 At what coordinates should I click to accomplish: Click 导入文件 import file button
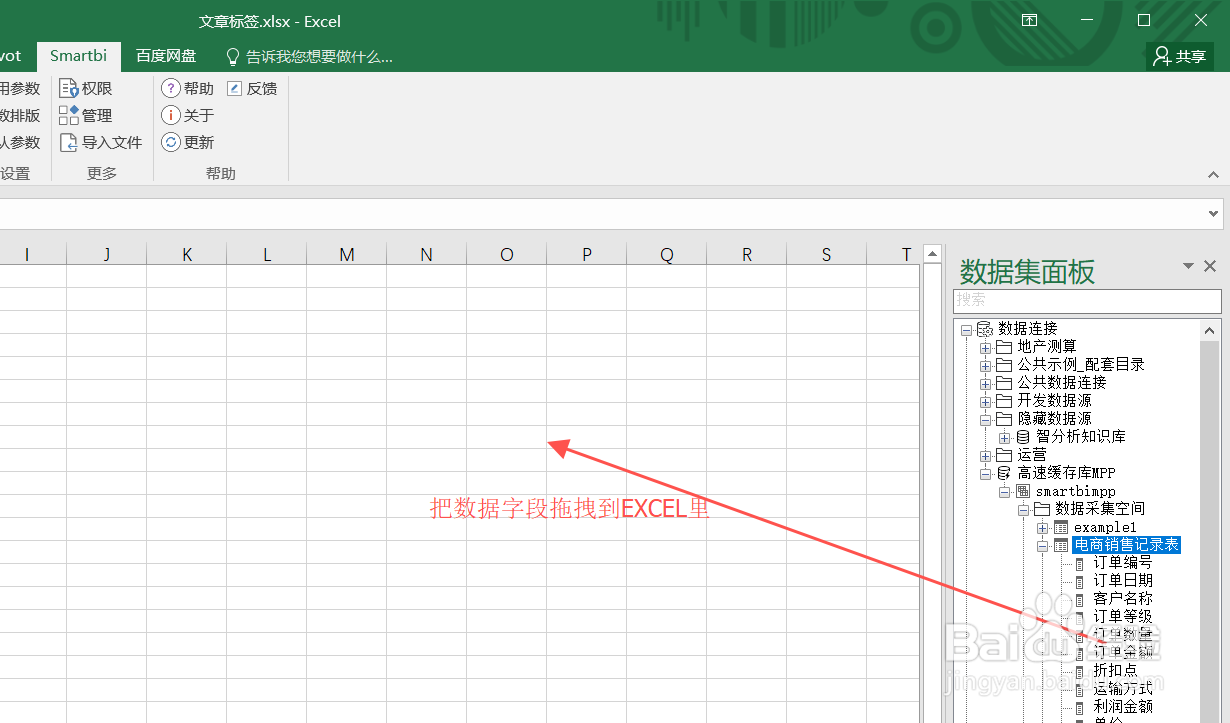[101, 143]
